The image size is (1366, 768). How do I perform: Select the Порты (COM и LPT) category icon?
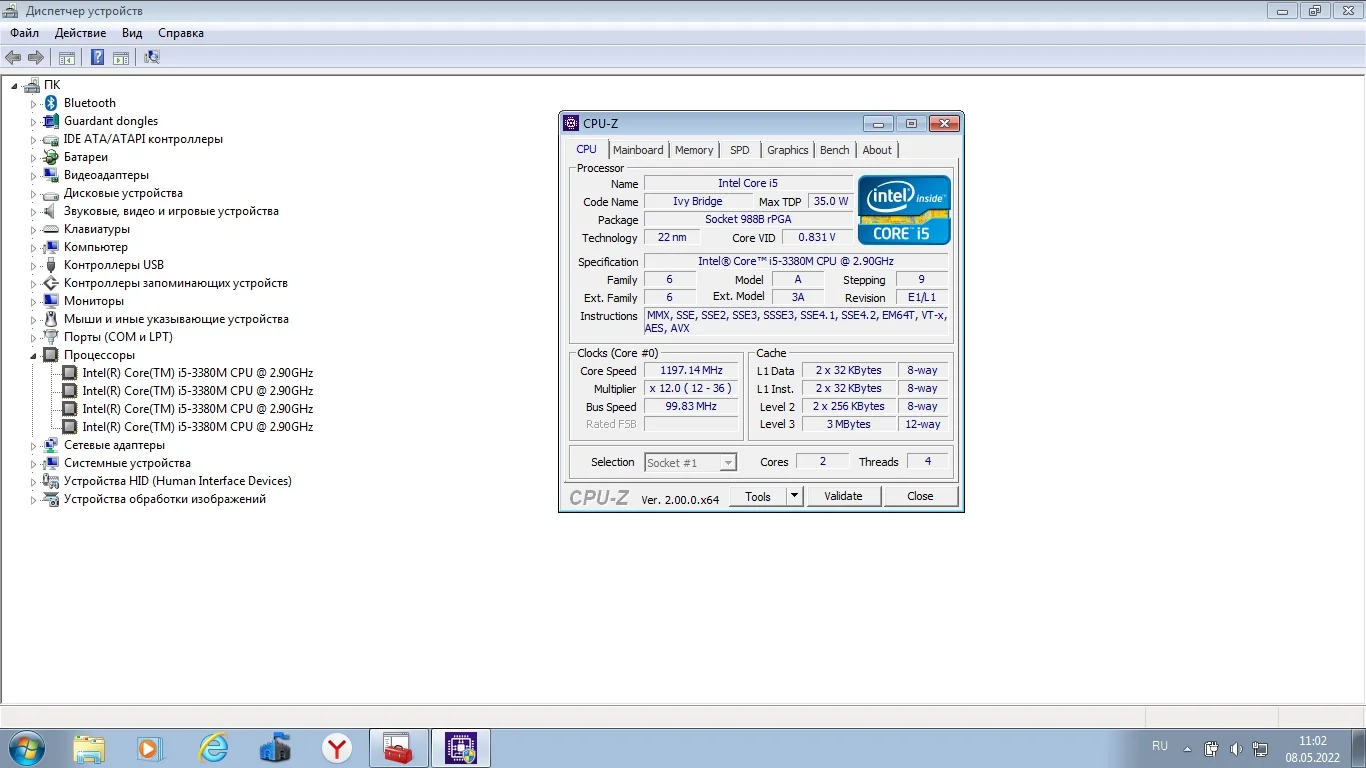pos(51,337)
